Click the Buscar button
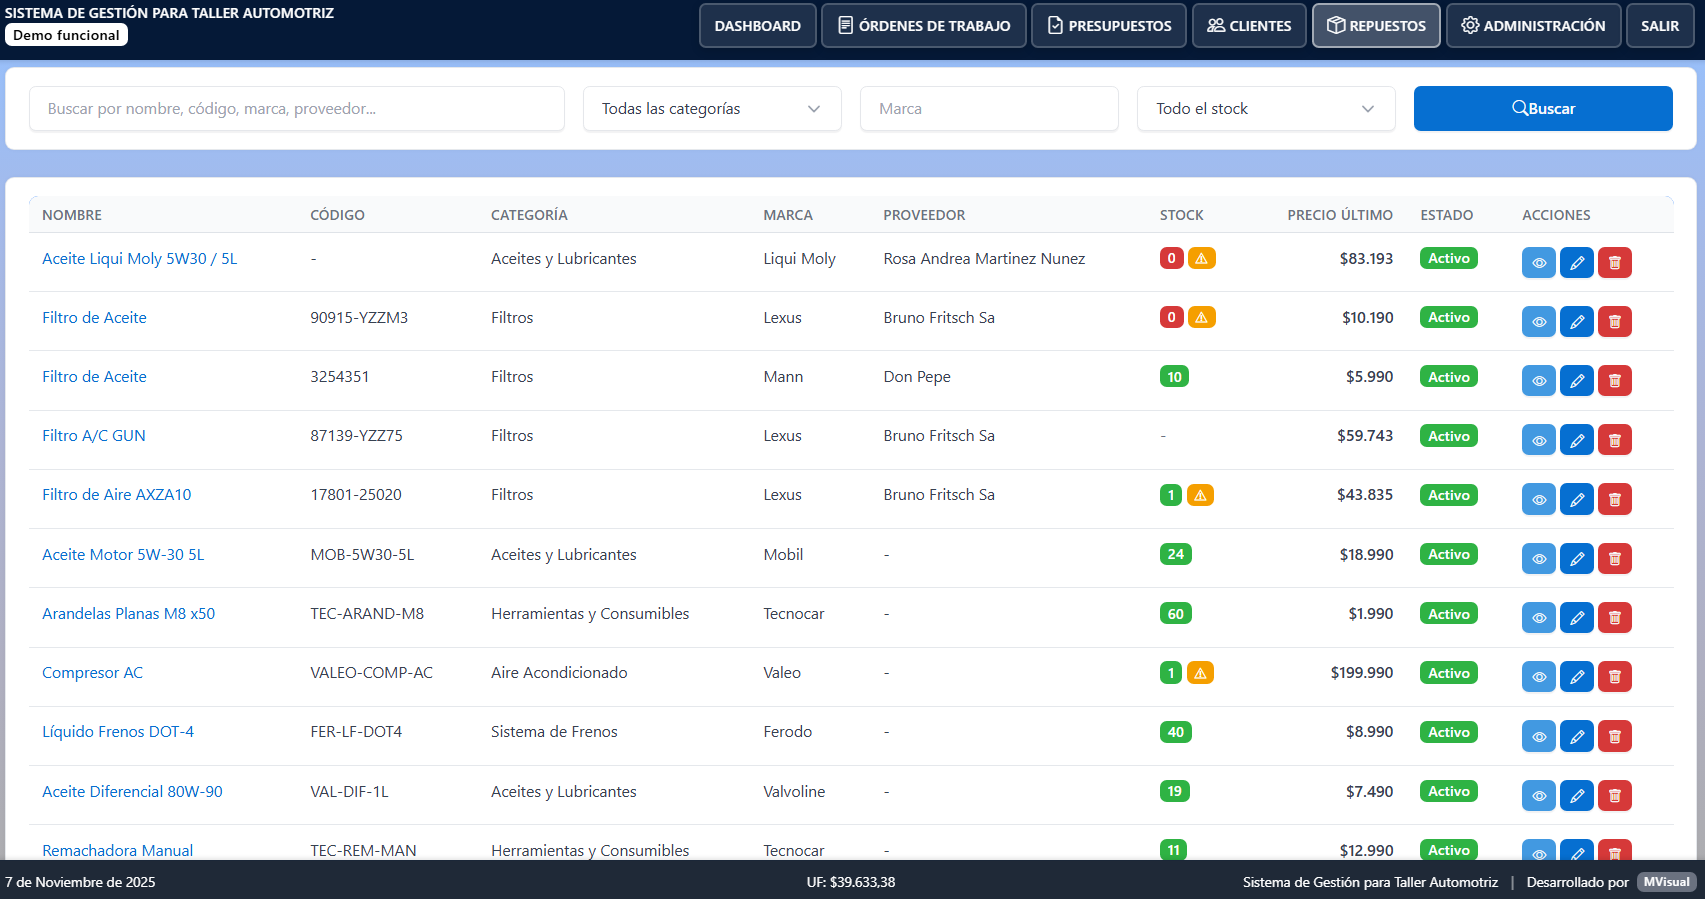This screenshot has height=899, width=1705. (1543, 108)
